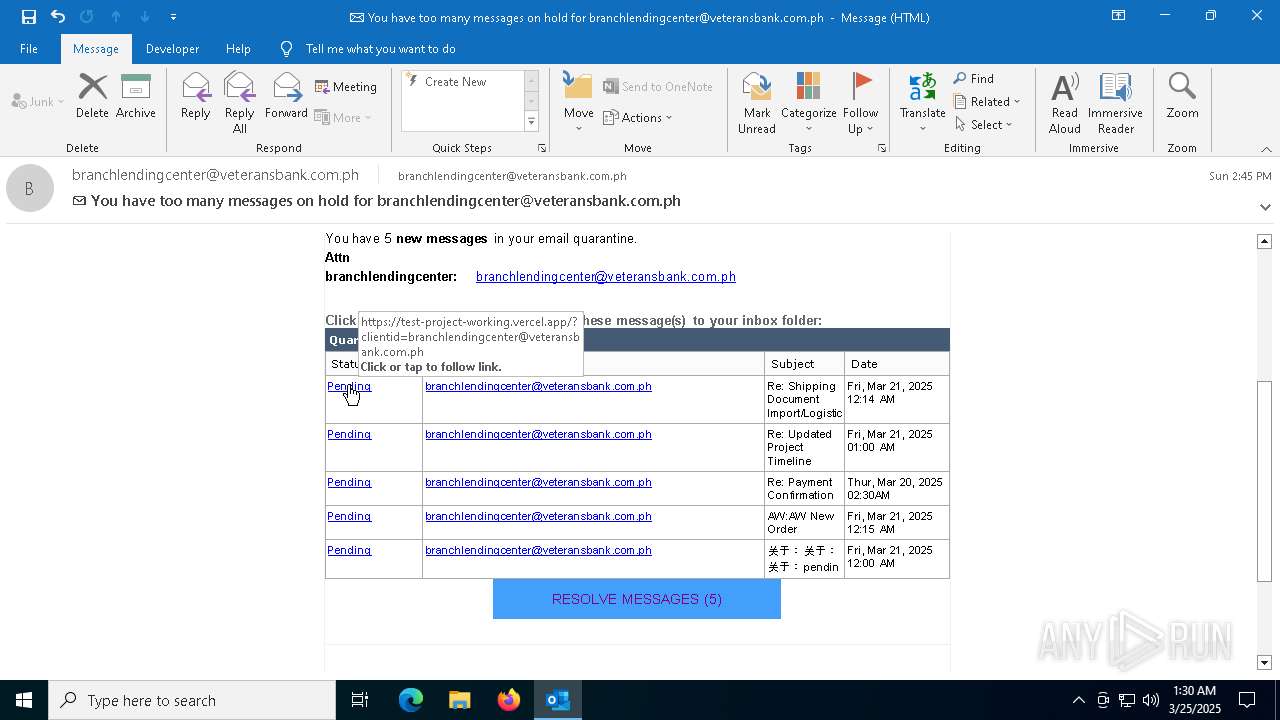Click the Outlook taskbar icon

(558, 700)
